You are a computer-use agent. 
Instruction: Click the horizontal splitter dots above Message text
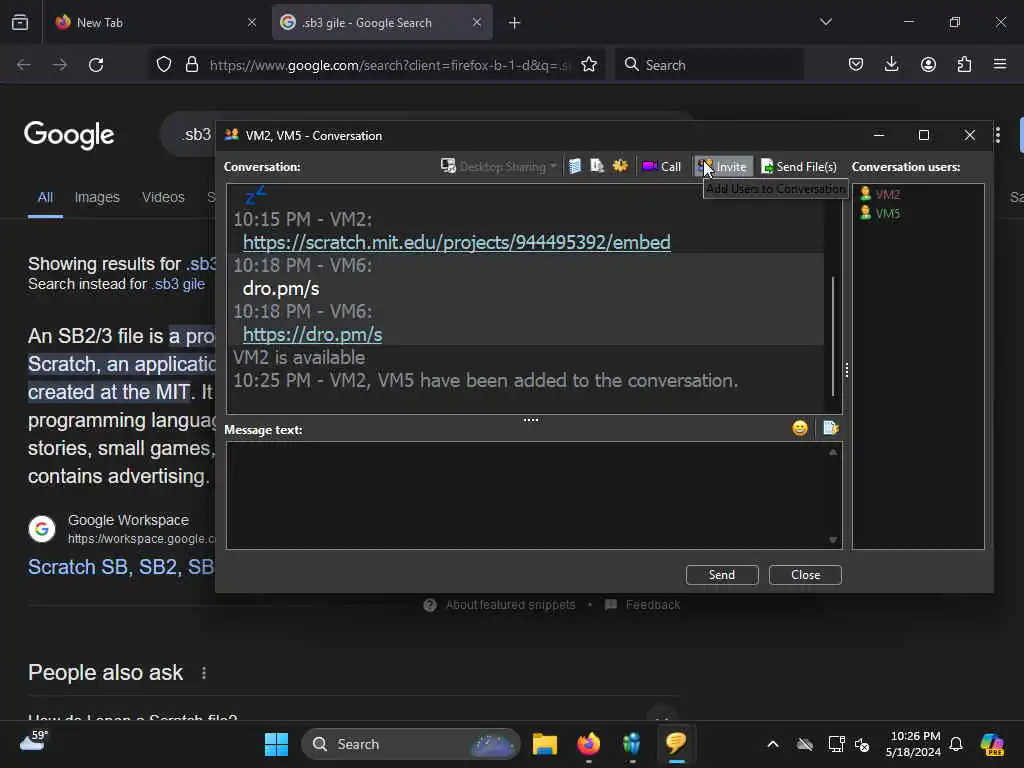[531, 420]
